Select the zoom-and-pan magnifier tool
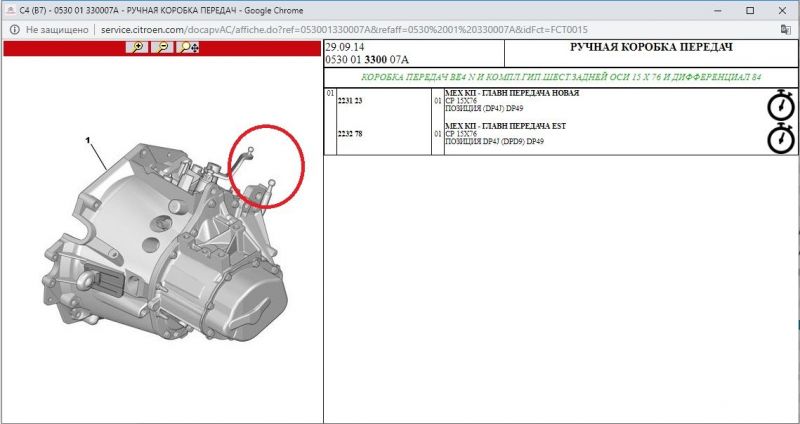Screen dimensions: 800x424 pos(188,48)
